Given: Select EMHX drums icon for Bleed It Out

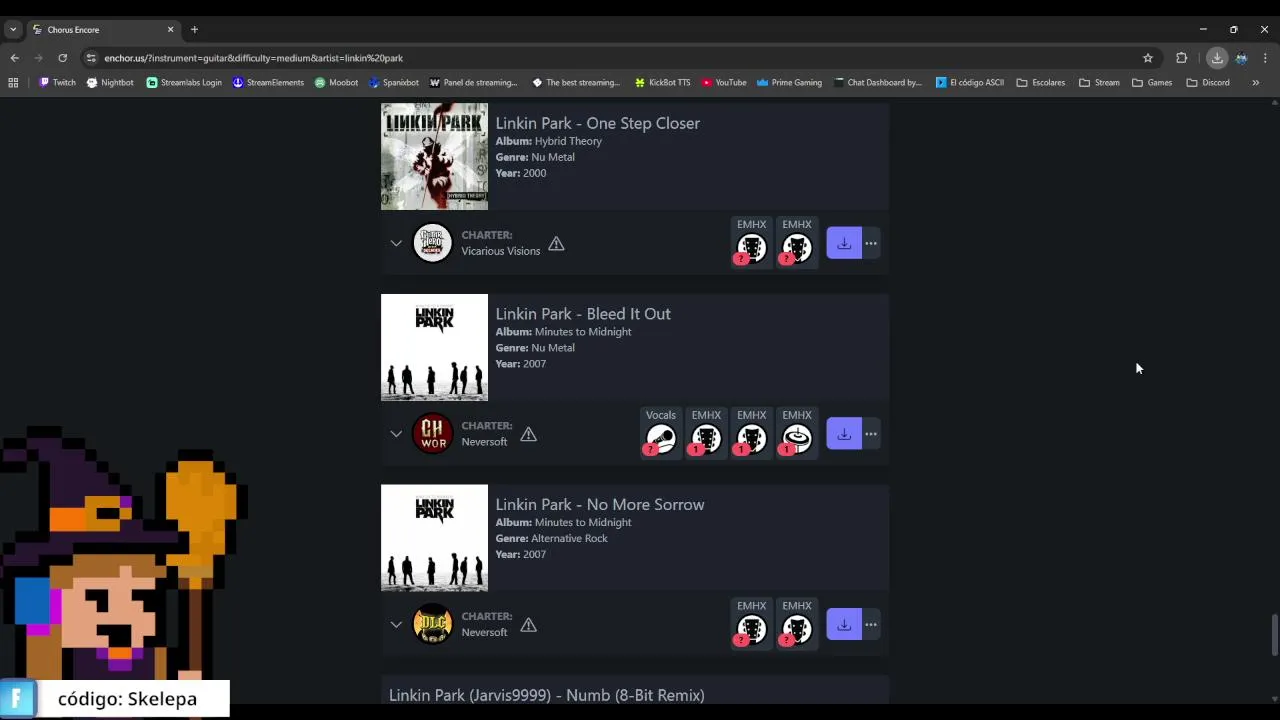Looking at the screenshot, I should click(797, 433).
